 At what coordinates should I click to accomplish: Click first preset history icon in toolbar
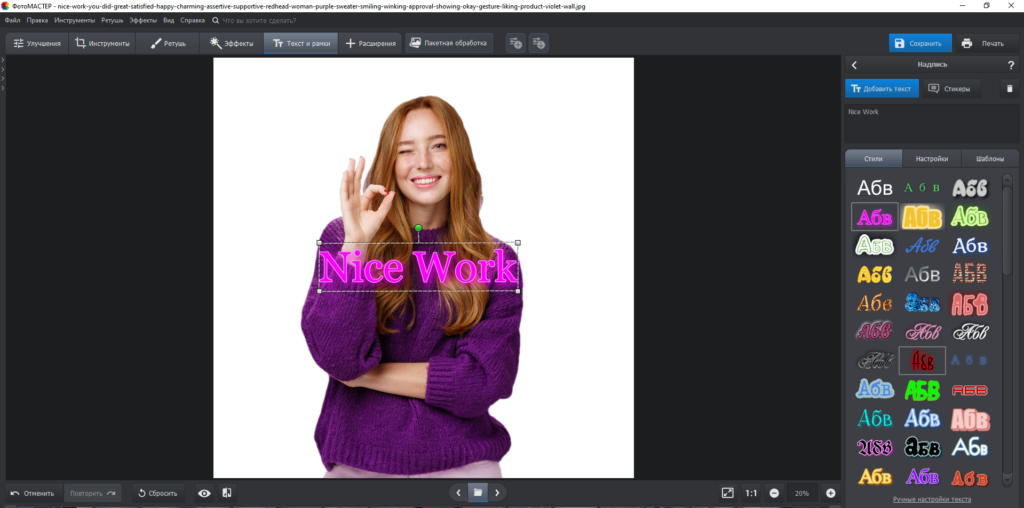coord(515,44)
